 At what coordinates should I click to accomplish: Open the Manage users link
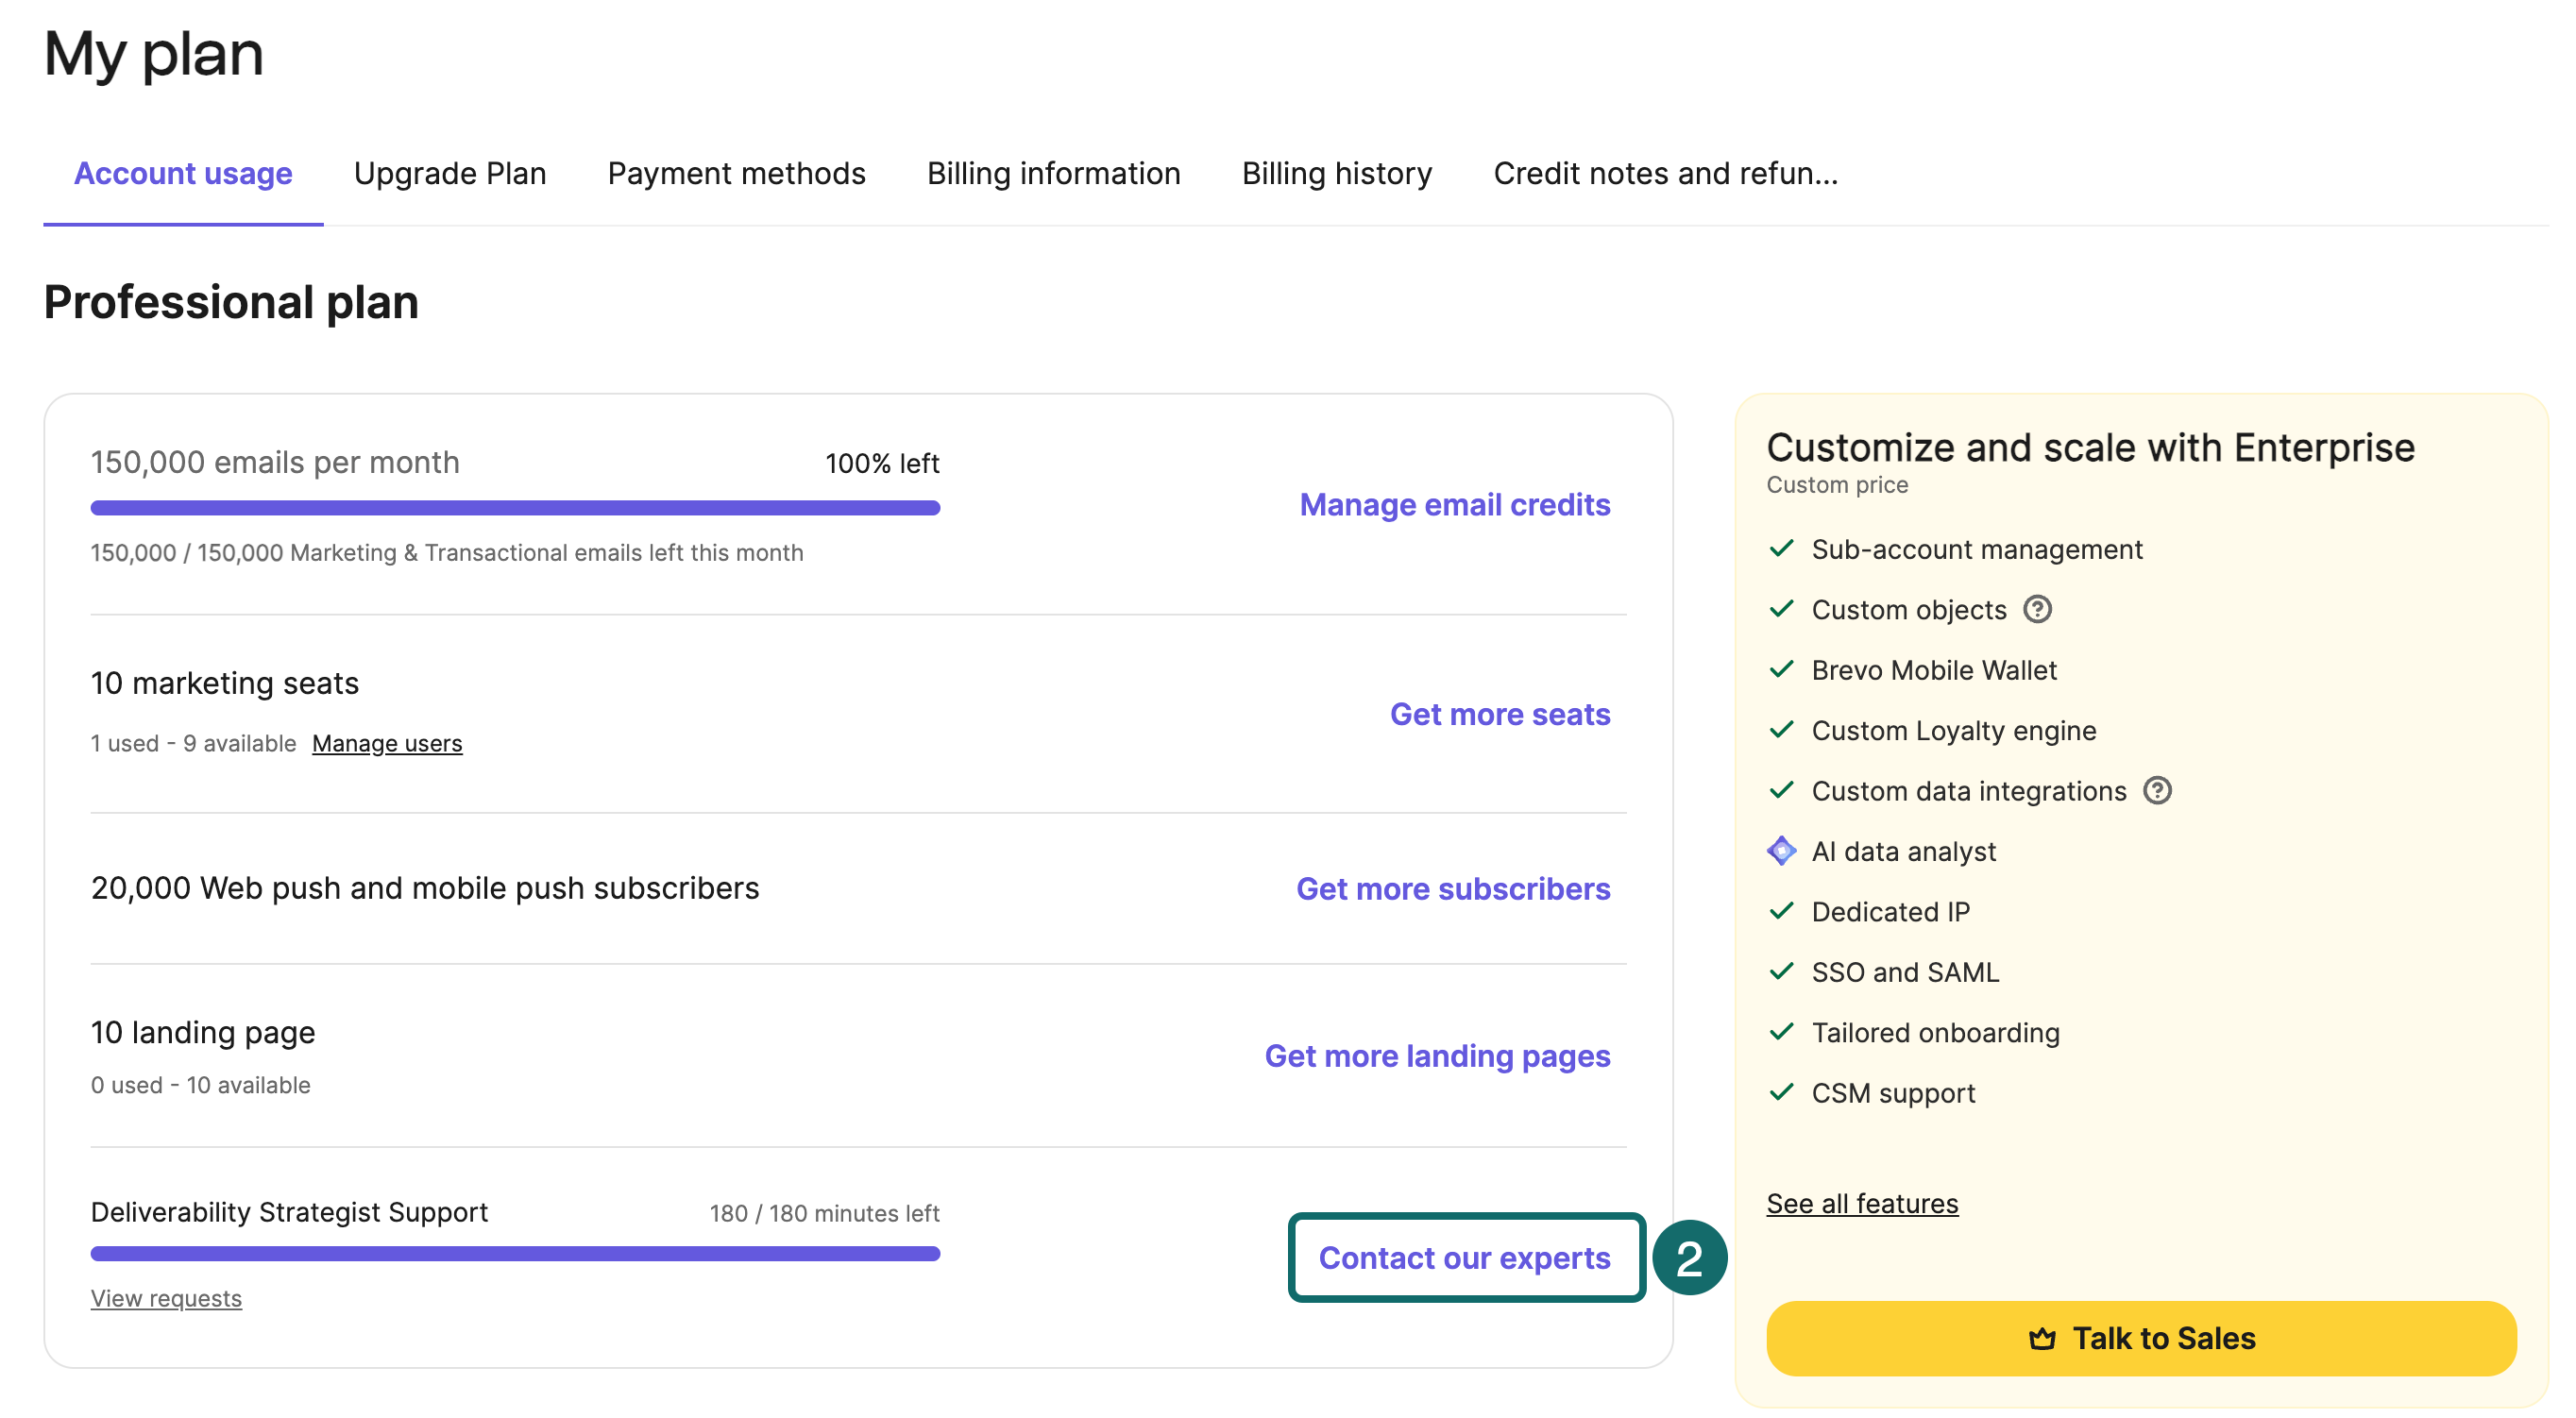[x=387, y=743]
